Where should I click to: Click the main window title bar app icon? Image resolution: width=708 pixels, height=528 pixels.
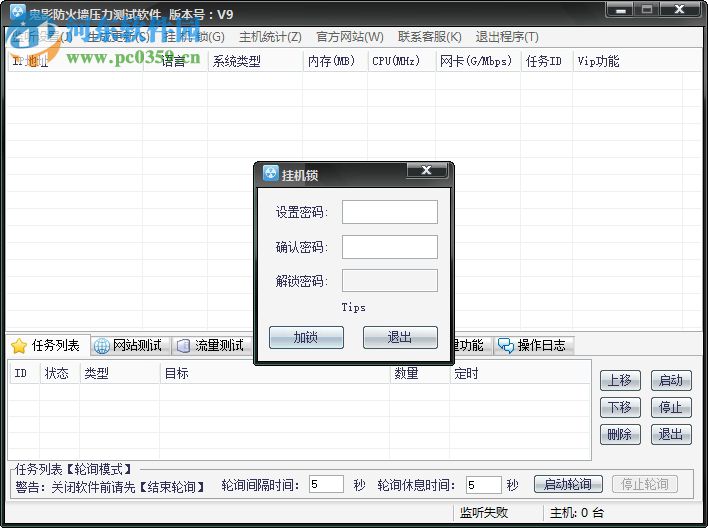tap(17, 12)
